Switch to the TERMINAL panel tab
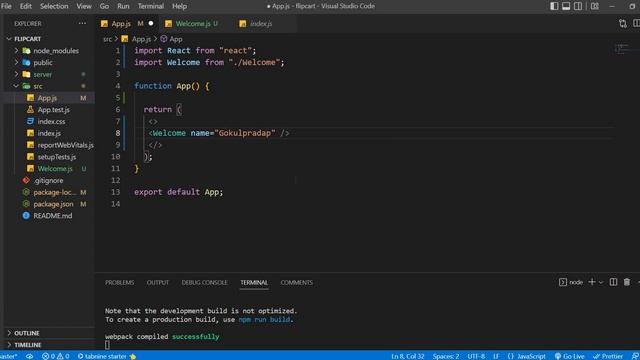This screenshot has height=360, width=640. (x=254, y=282)
